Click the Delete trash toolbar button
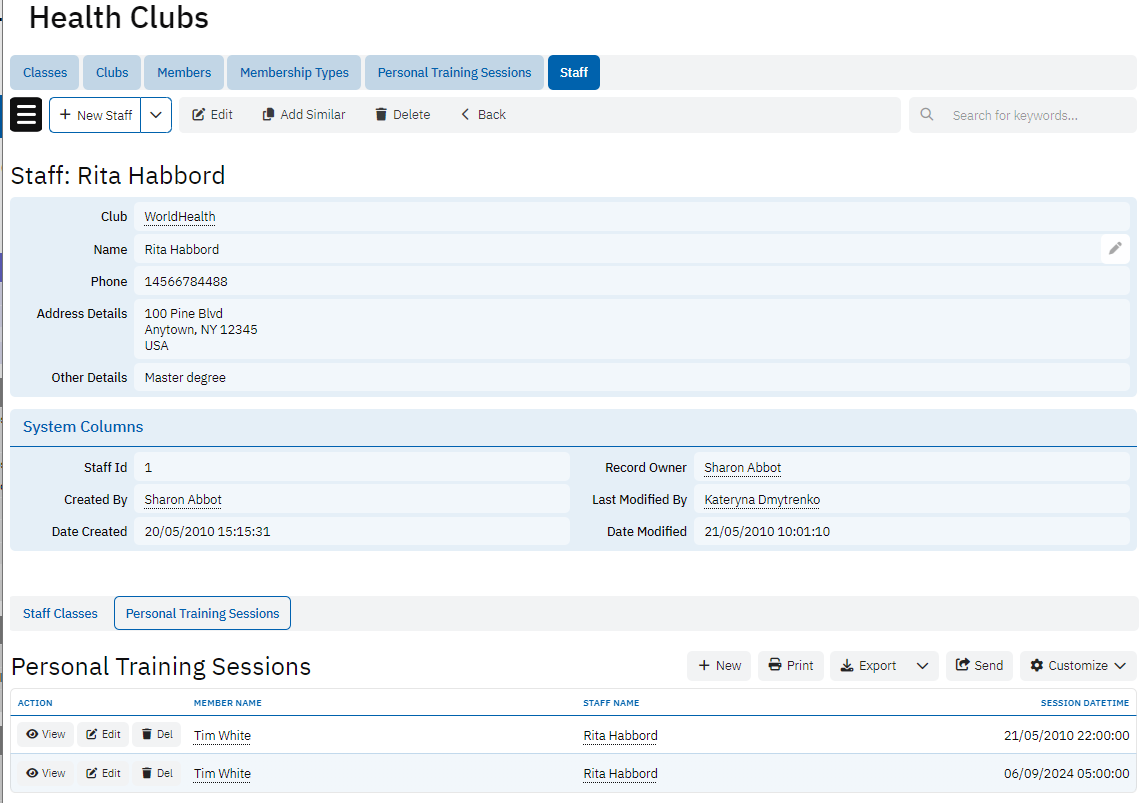 402,115
